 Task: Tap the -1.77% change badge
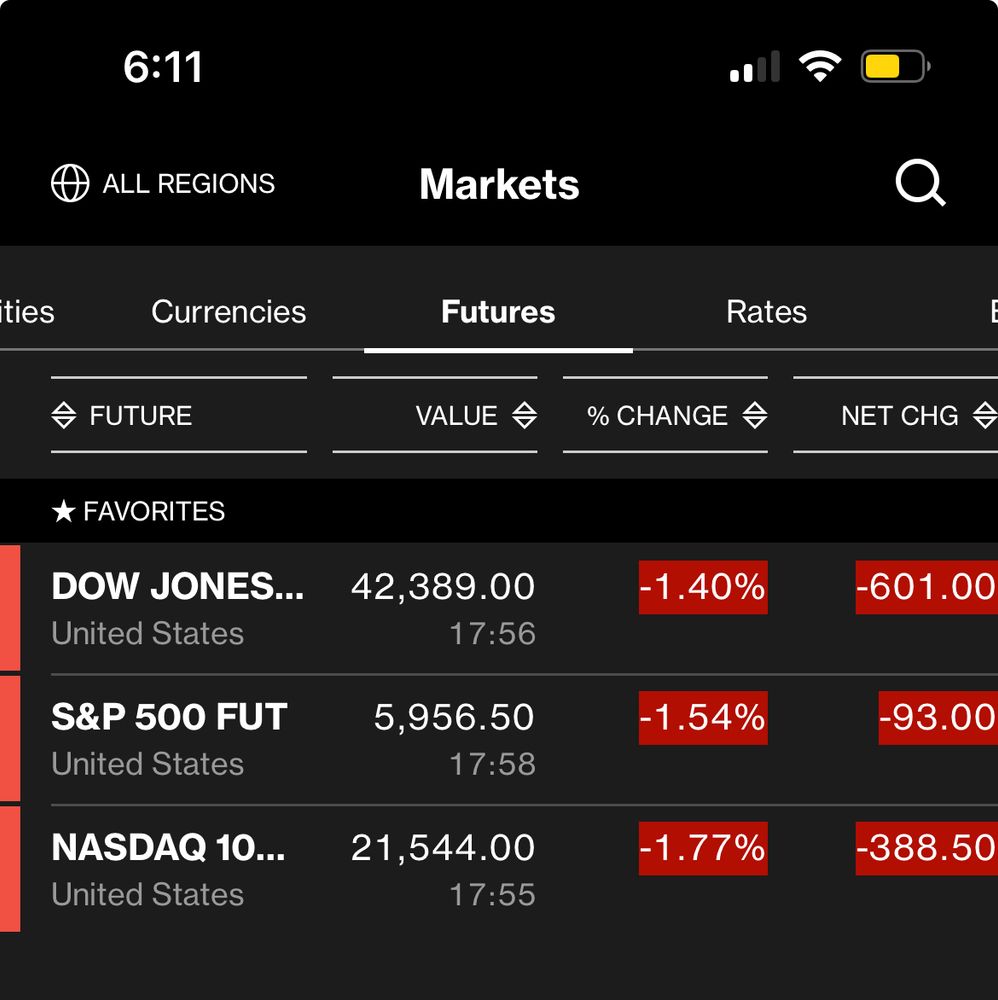(703, 849)
